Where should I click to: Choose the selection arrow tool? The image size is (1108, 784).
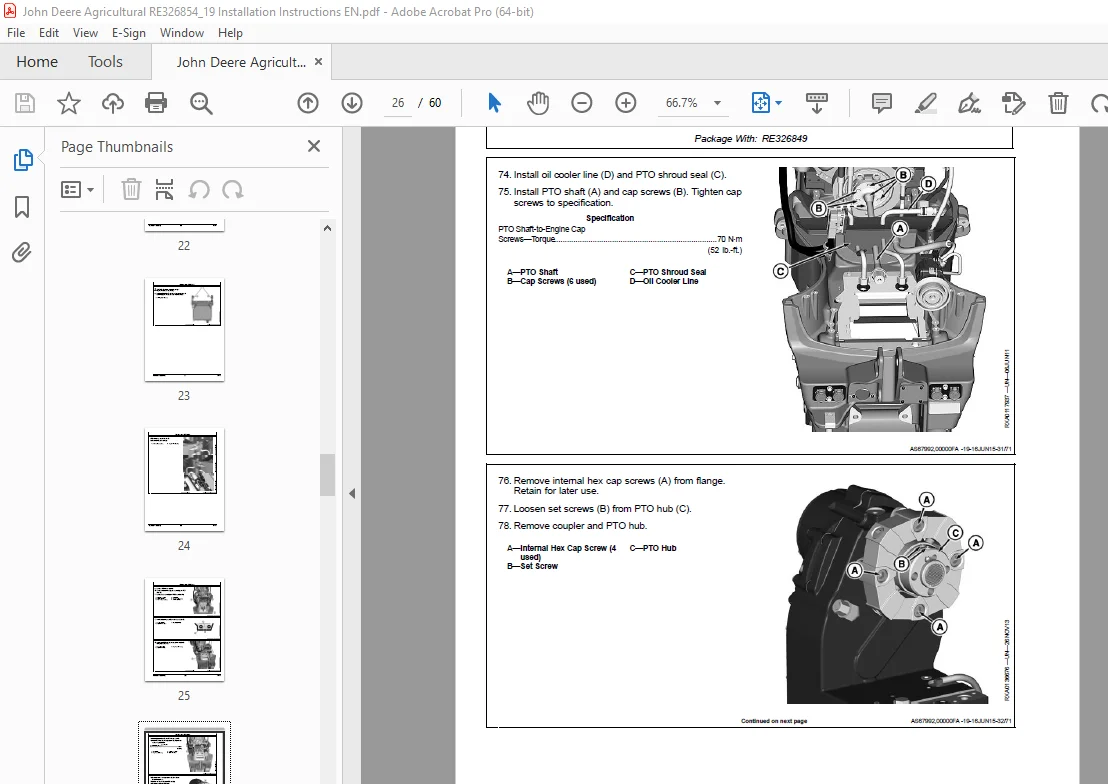pos(494,103)
